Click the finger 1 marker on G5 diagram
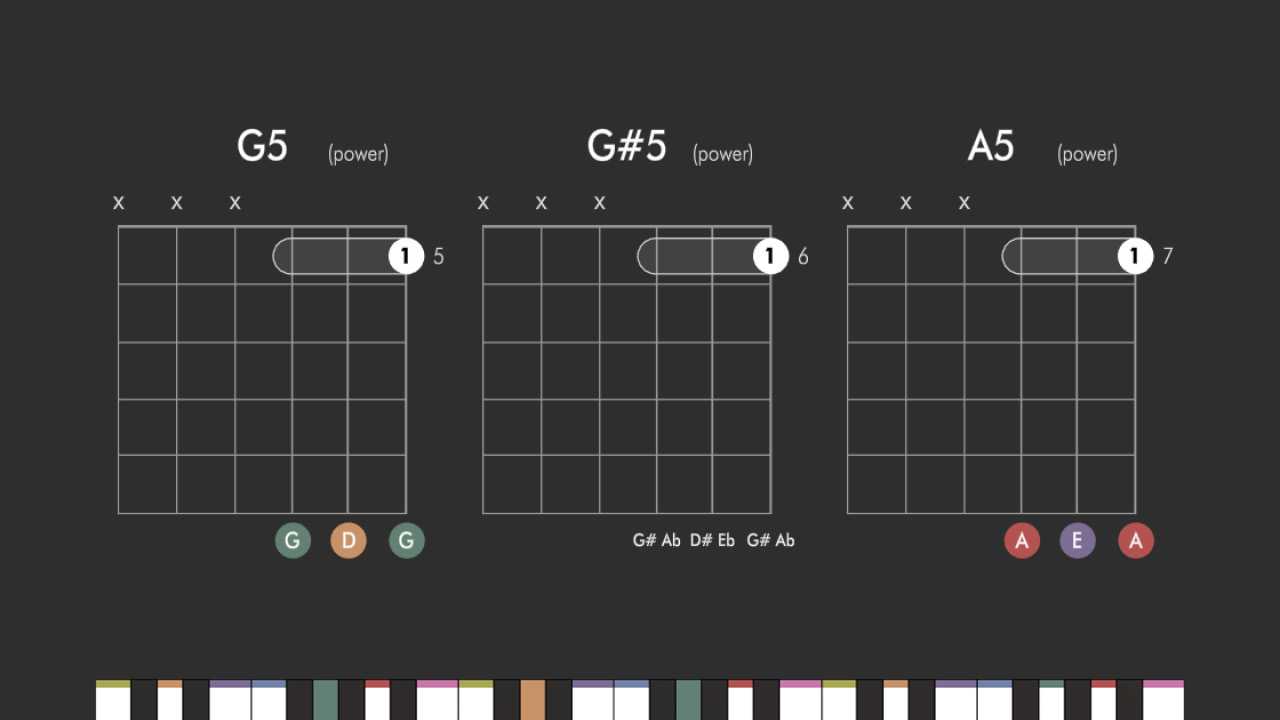This screenshot has height=720, width=1280. 405,256
